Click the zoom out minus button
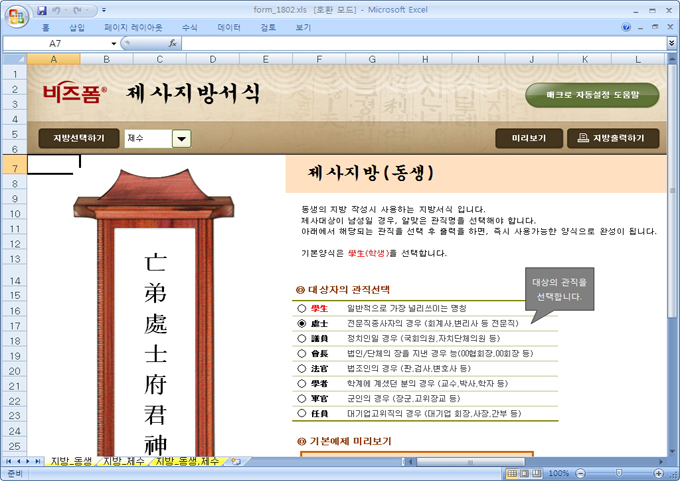The height and width of the screenshot is (481, 680). tap(581, 474)
